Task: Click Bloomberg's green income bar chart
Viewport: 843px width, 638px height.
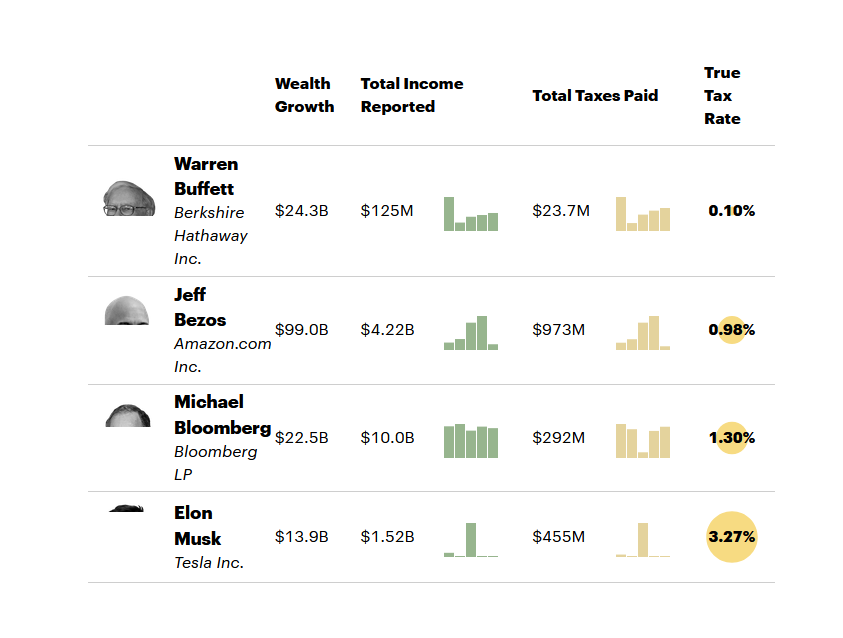Action: [471, 441]
